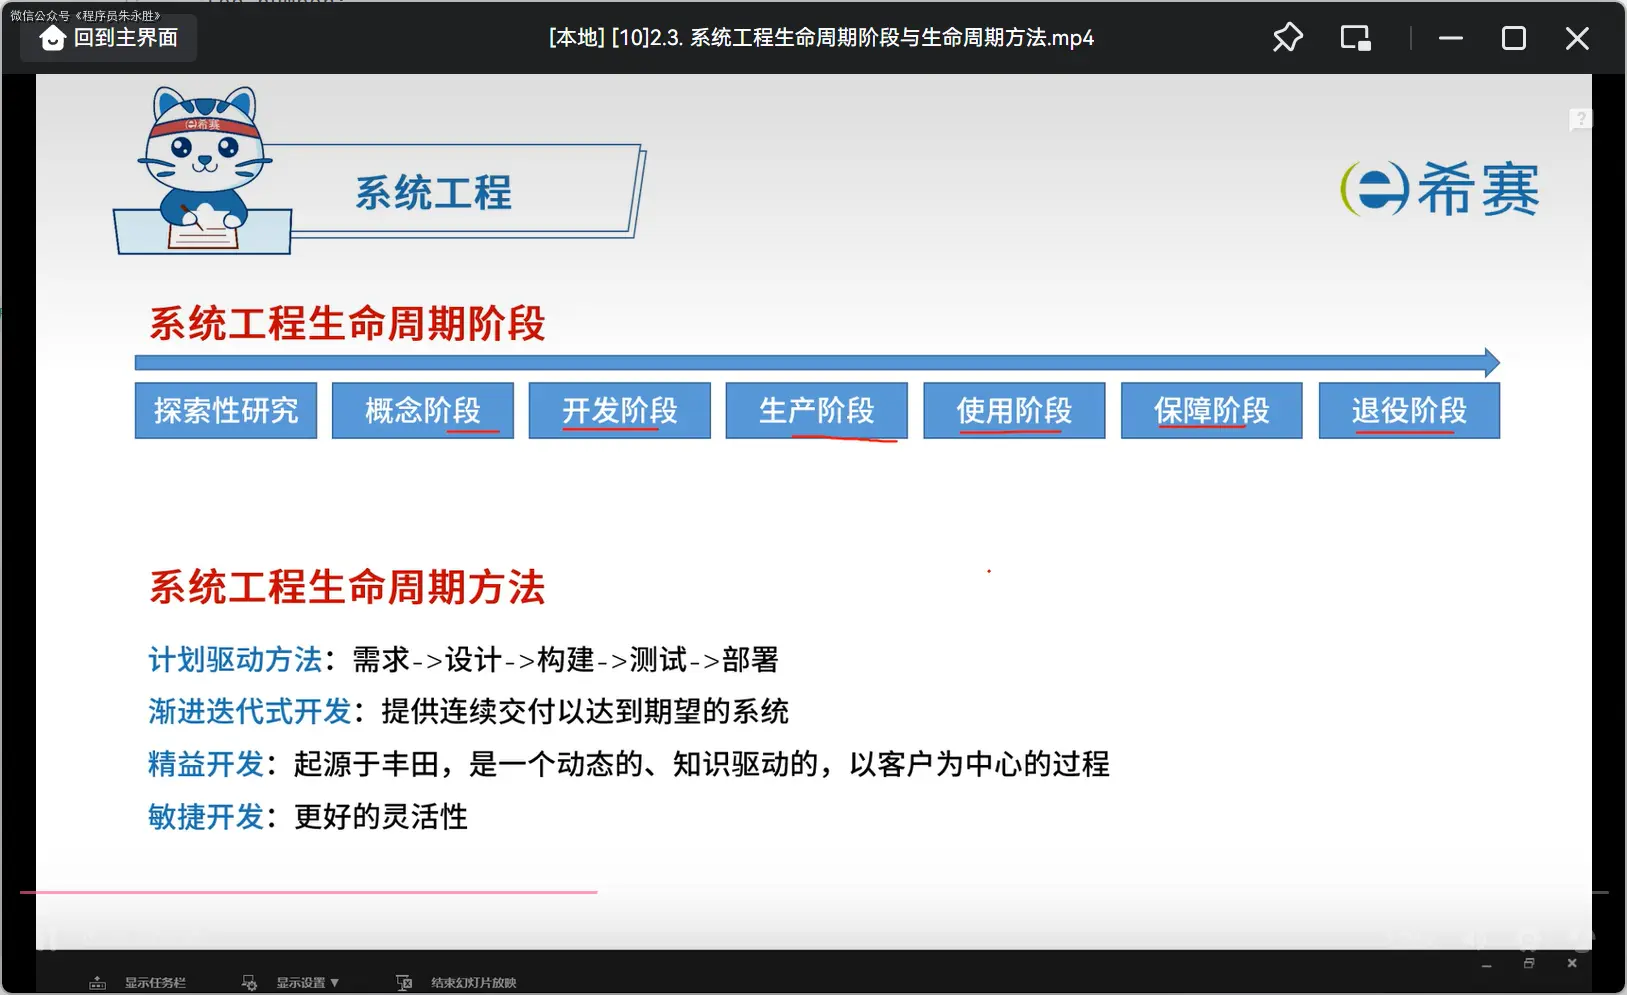Image resolution: width=1627 pixels, height=995 pixels.
Task: Click the 生产阶段 stage box
Action: click(x=816, y=410)
